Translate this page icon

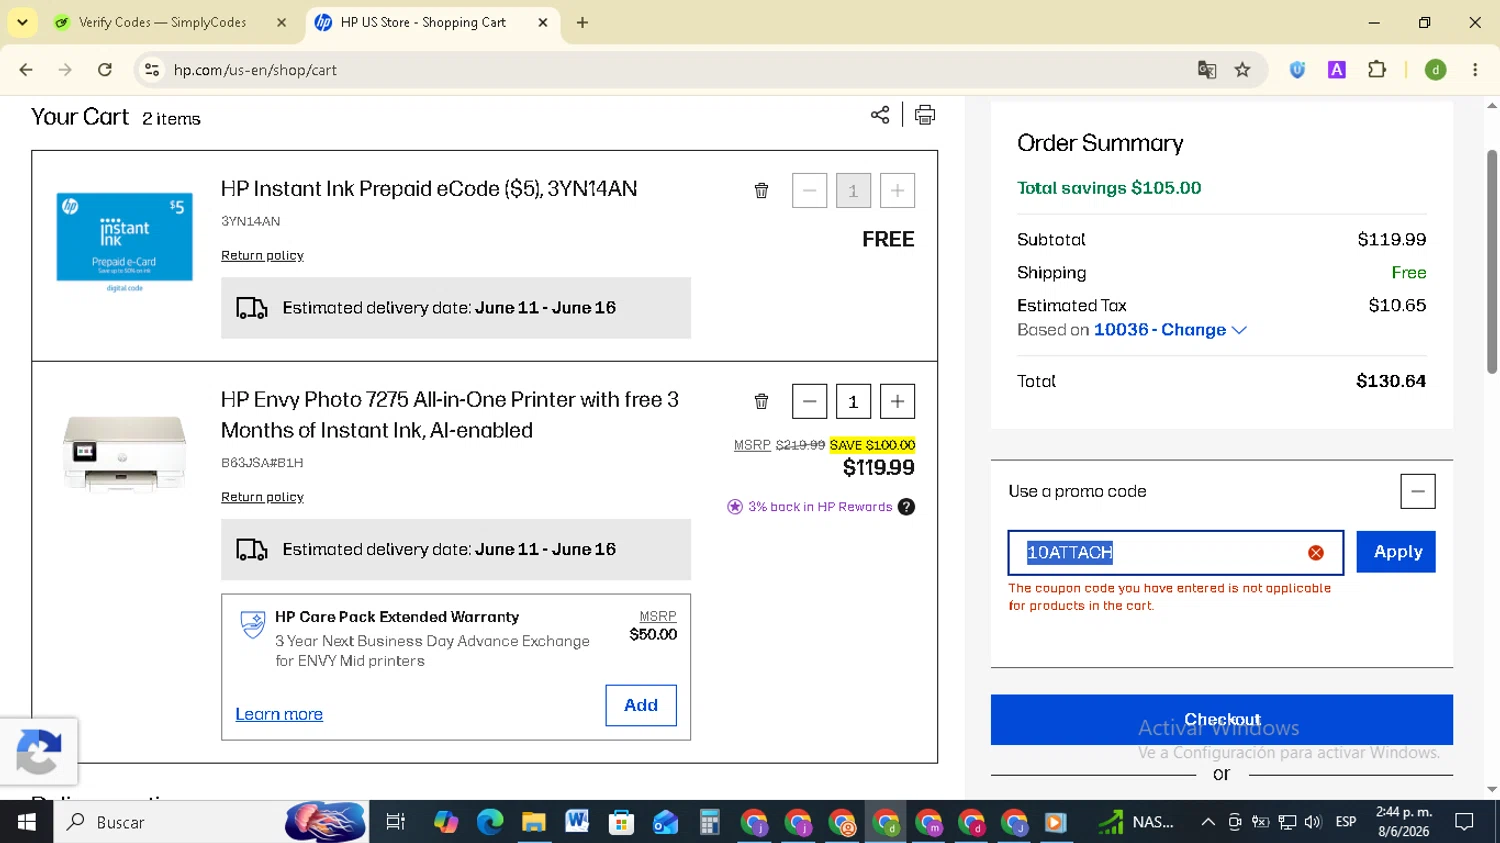(1207, 69)
